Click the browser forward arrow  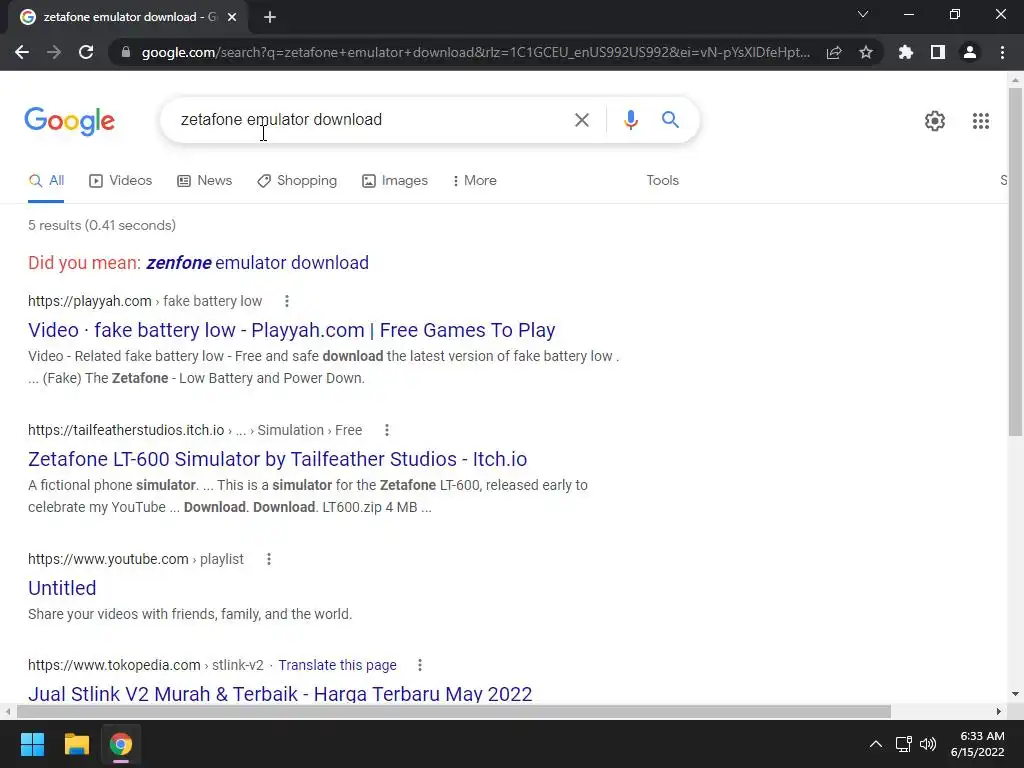coord(54,52)
